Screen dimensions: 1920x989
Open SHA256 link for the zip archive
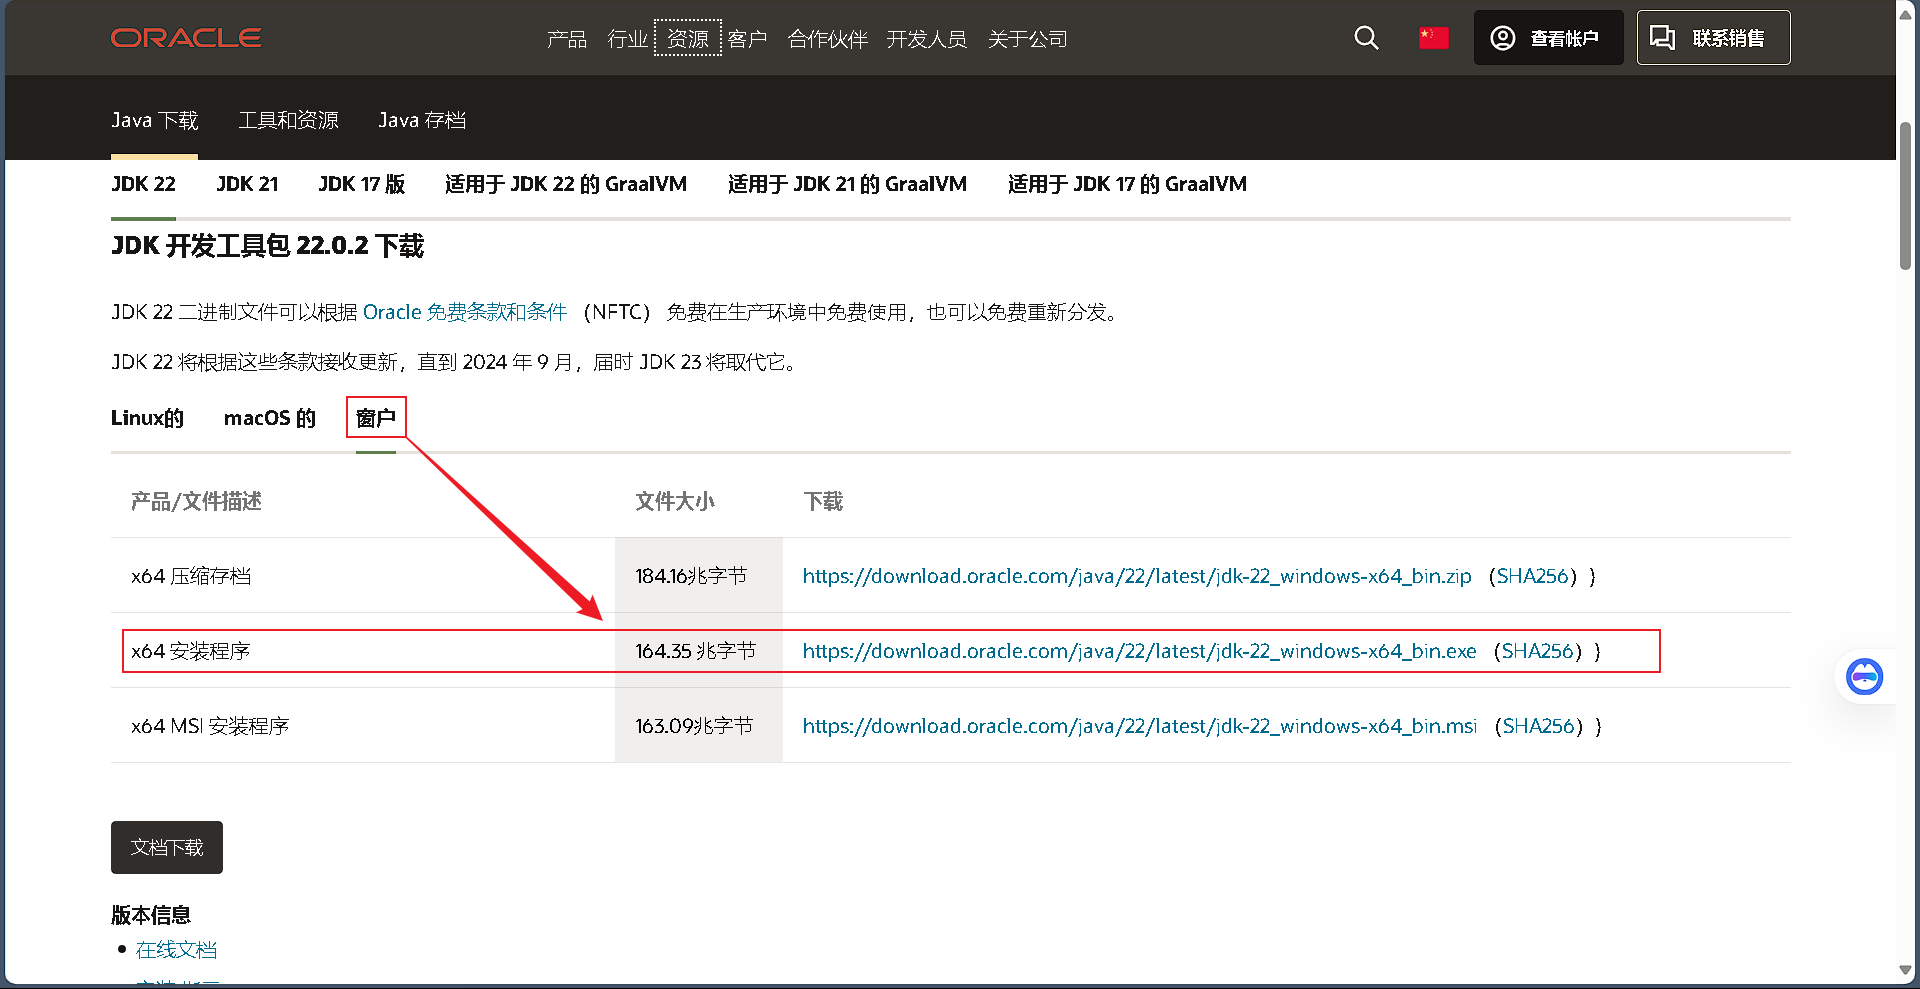pos(1533,576)
